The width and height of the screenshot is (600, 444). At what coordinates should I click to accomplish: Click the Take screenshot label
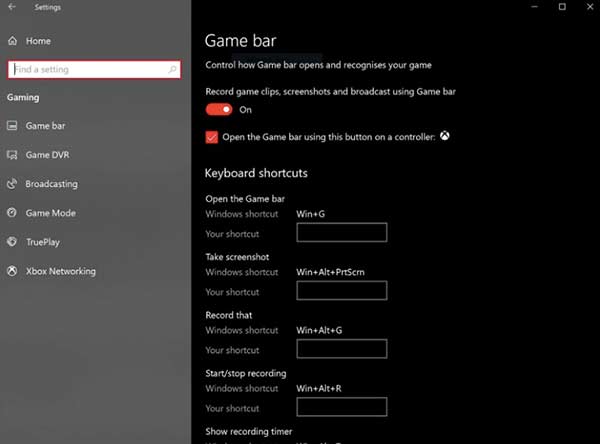click(237, 257)
